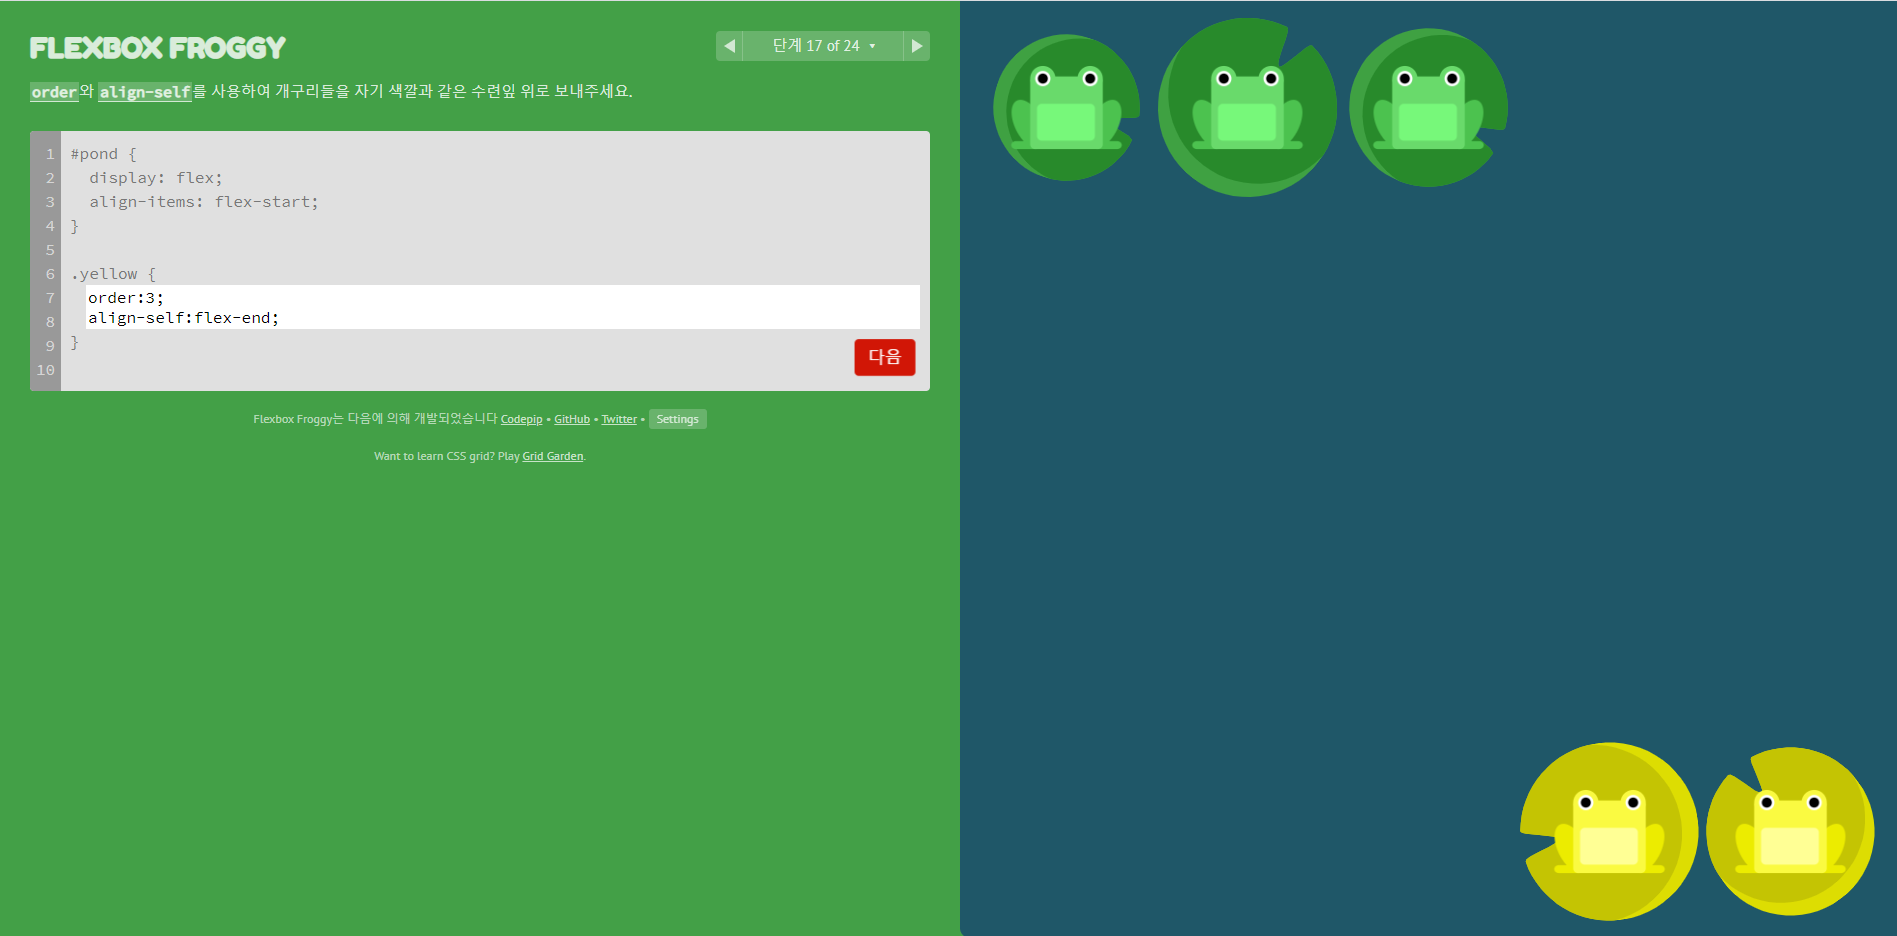
Task: Click line number 10 in the gutter
Action: [46, 370]
